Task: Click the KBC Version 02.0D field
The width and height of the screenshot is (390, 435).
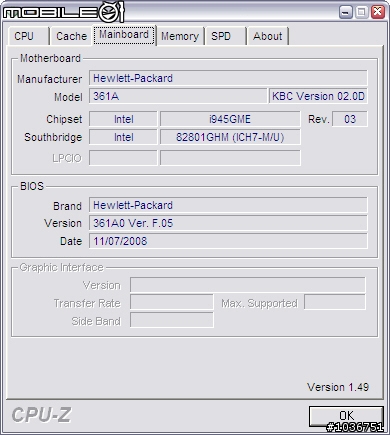Action: pos(318,96)
